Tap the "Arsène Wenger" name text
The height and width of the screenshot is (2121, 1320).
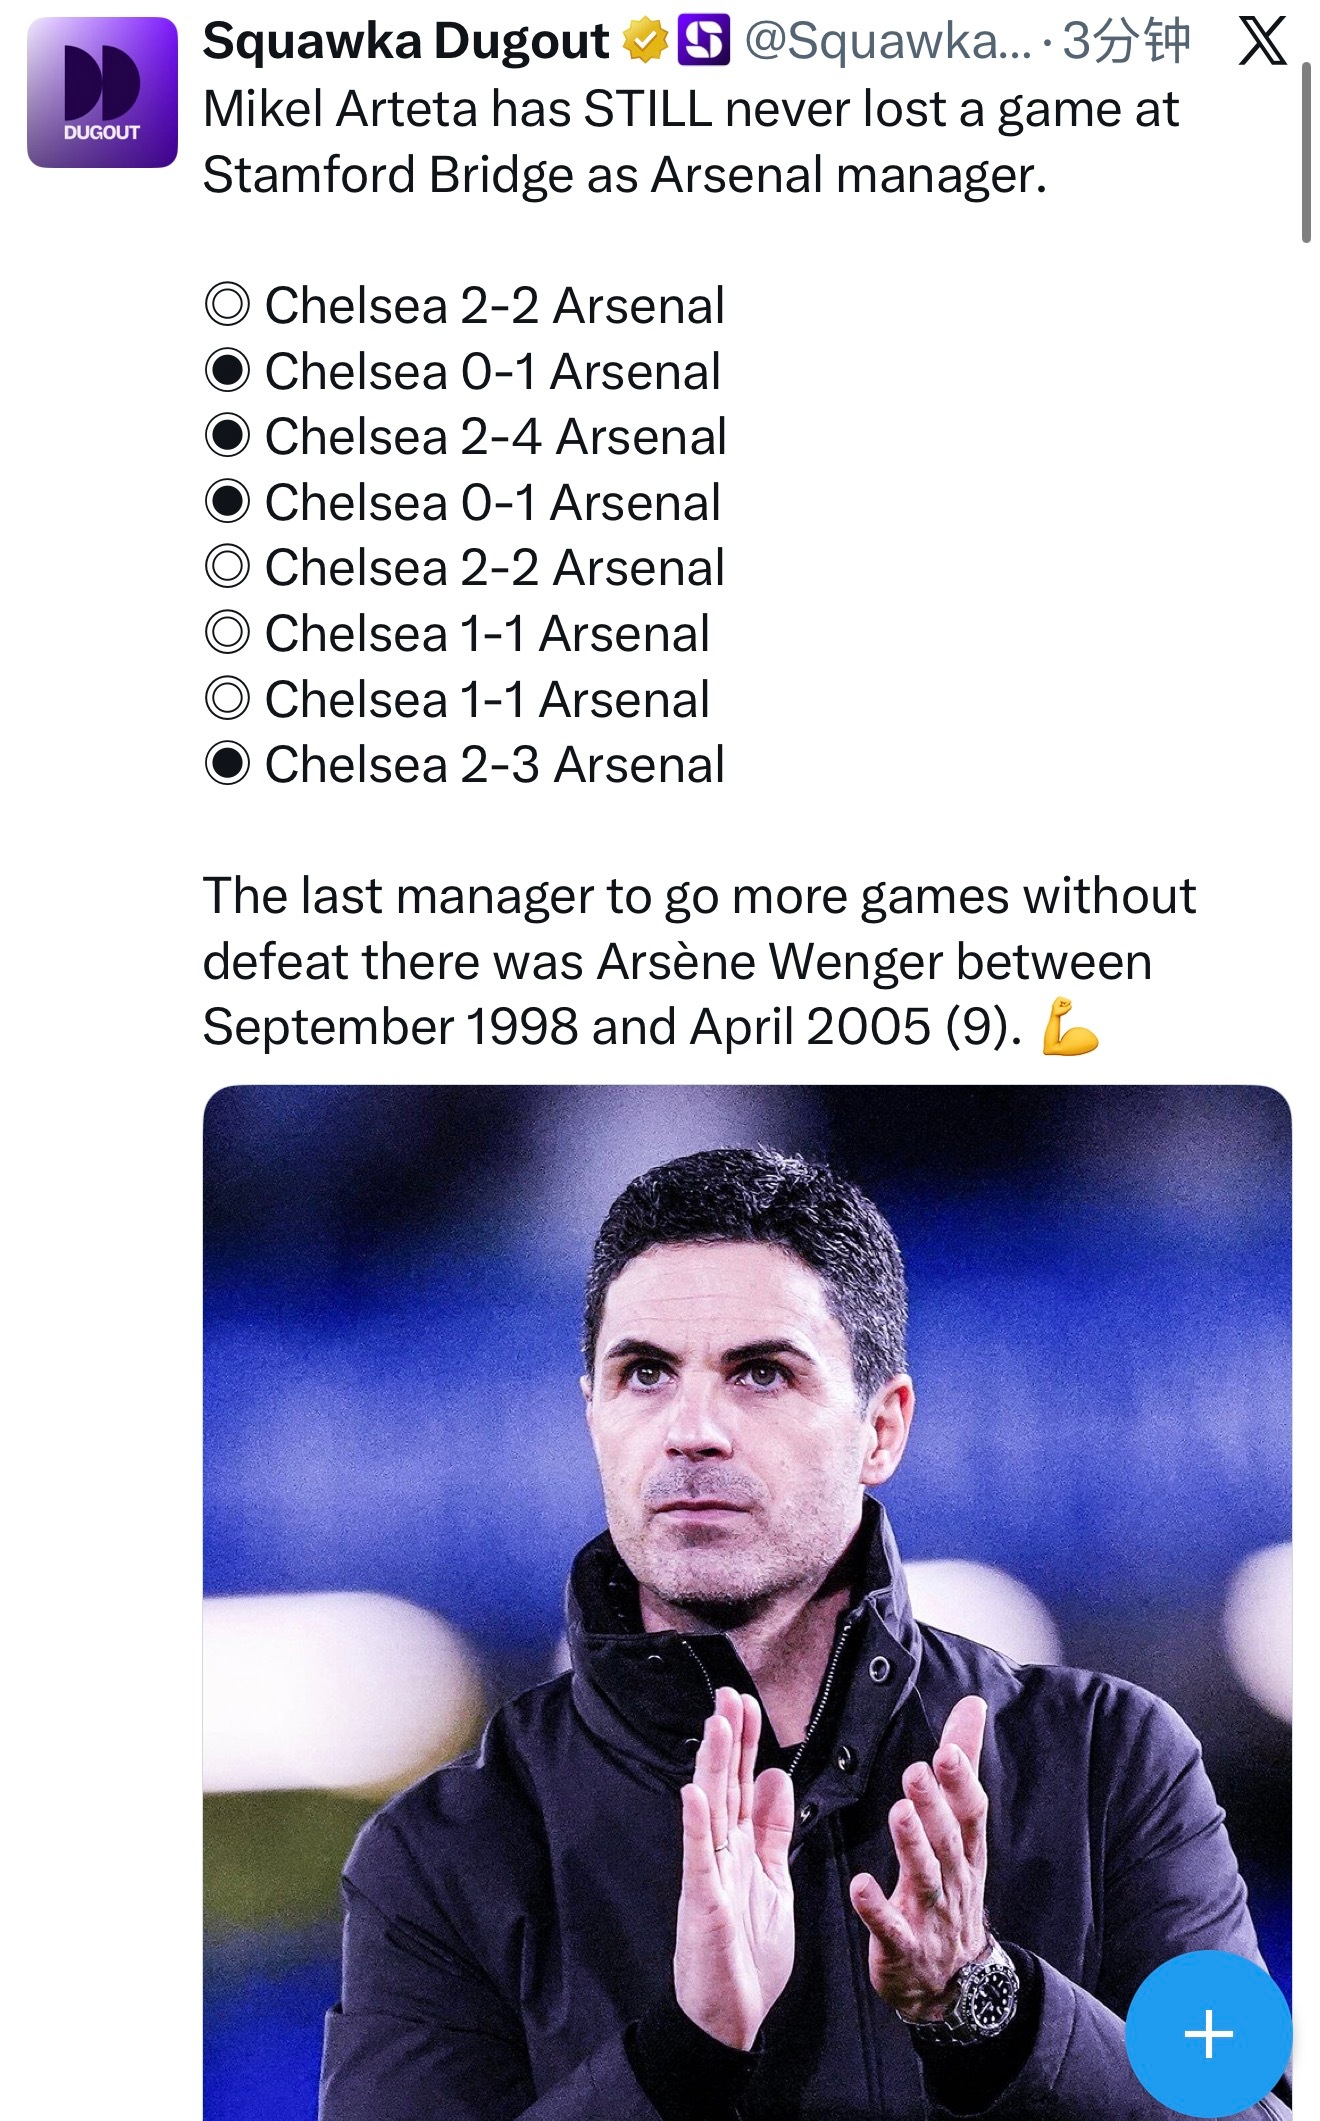[x=770, y=962]
